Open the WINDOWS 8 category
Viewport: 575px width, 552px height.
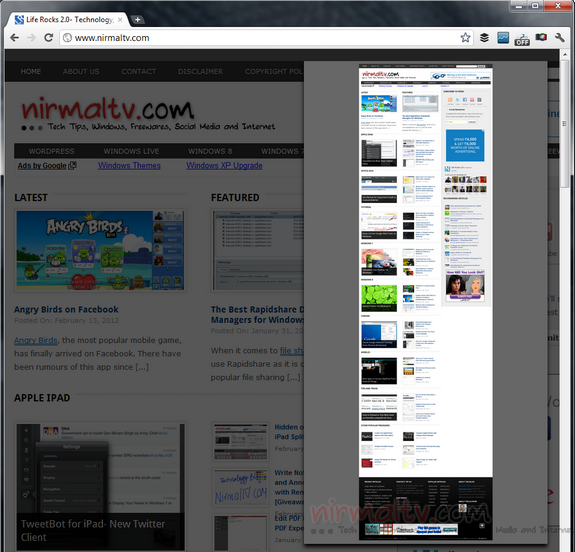(210, 151)
